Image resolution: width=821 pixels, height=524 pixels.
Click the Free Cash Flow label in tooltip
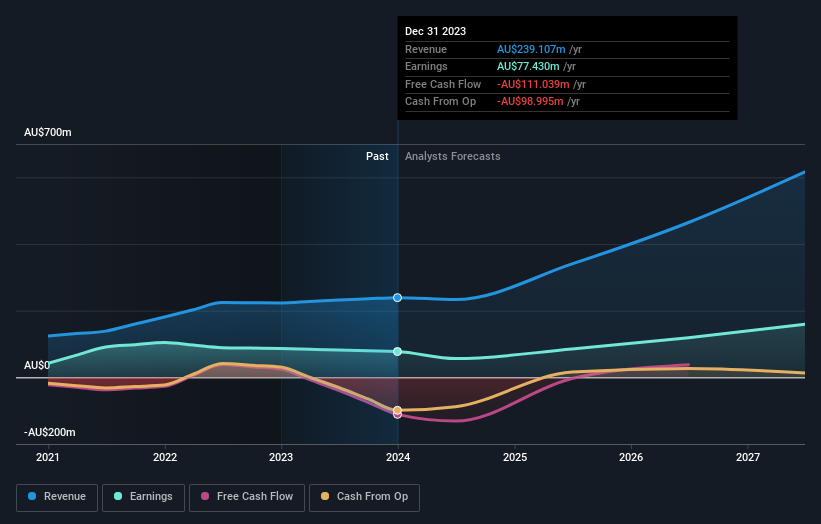click(x=443, y=84)
